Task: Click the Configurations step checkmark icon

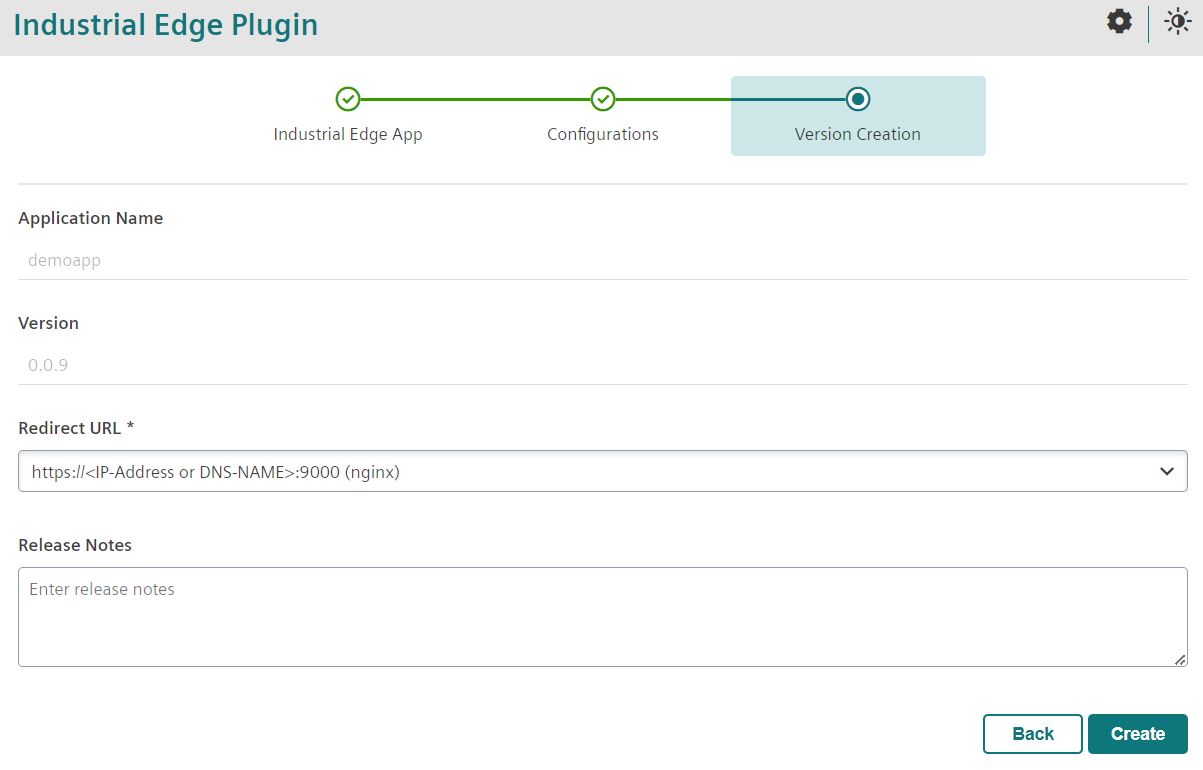Action: [x=602, y=99]
